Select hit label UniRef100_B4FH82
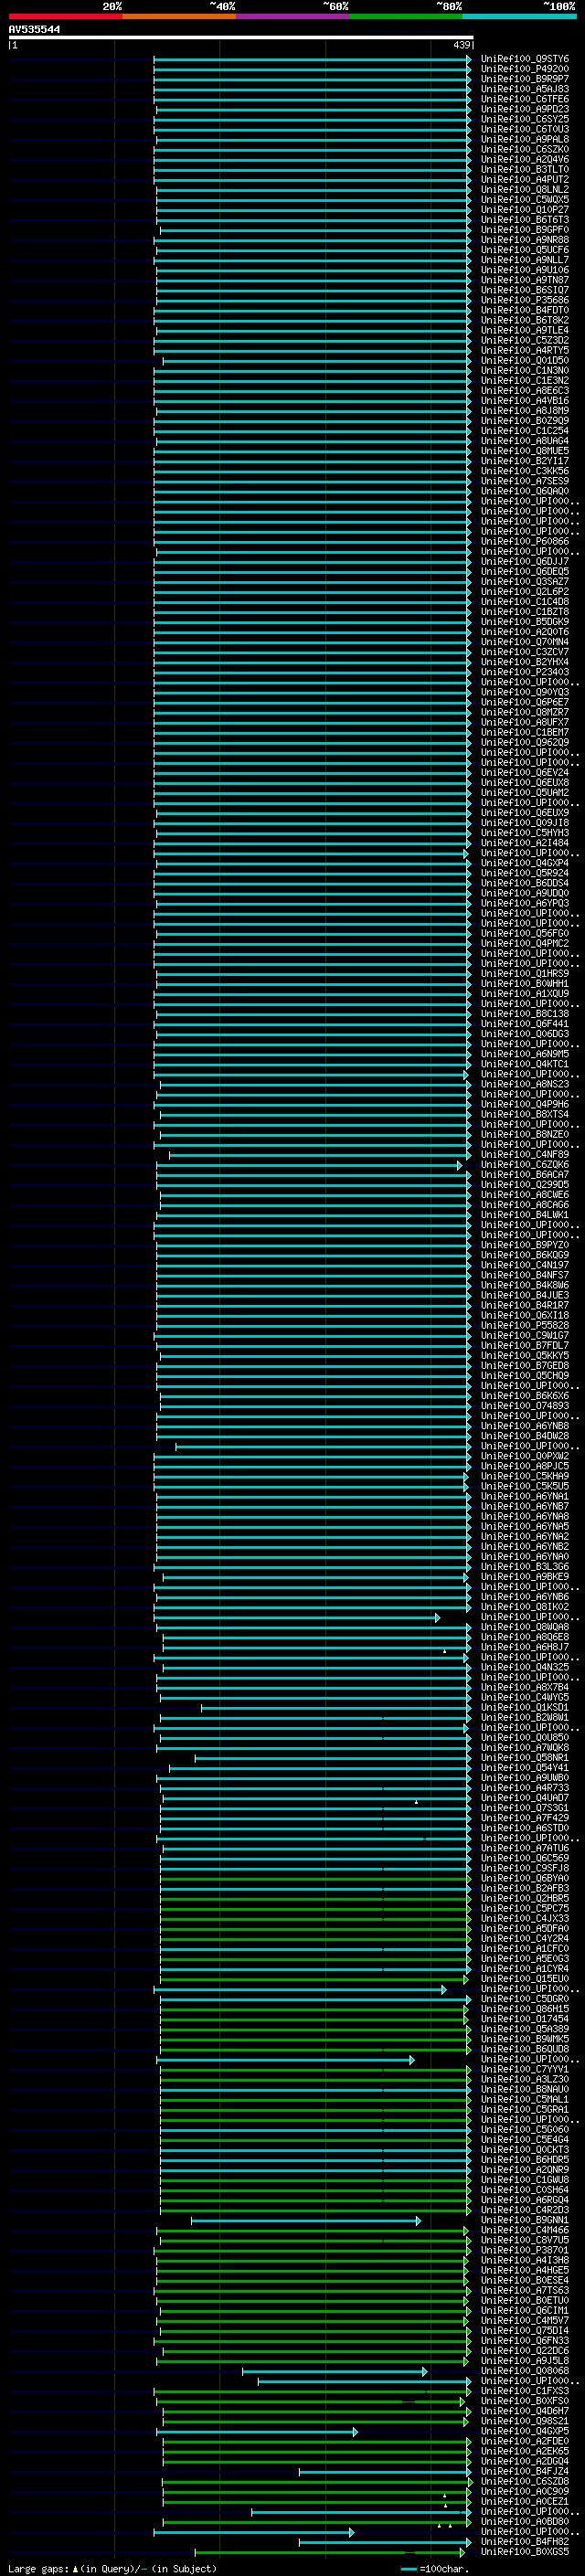This screenshot has width=585, height=2576. (x=525, y=2542)
